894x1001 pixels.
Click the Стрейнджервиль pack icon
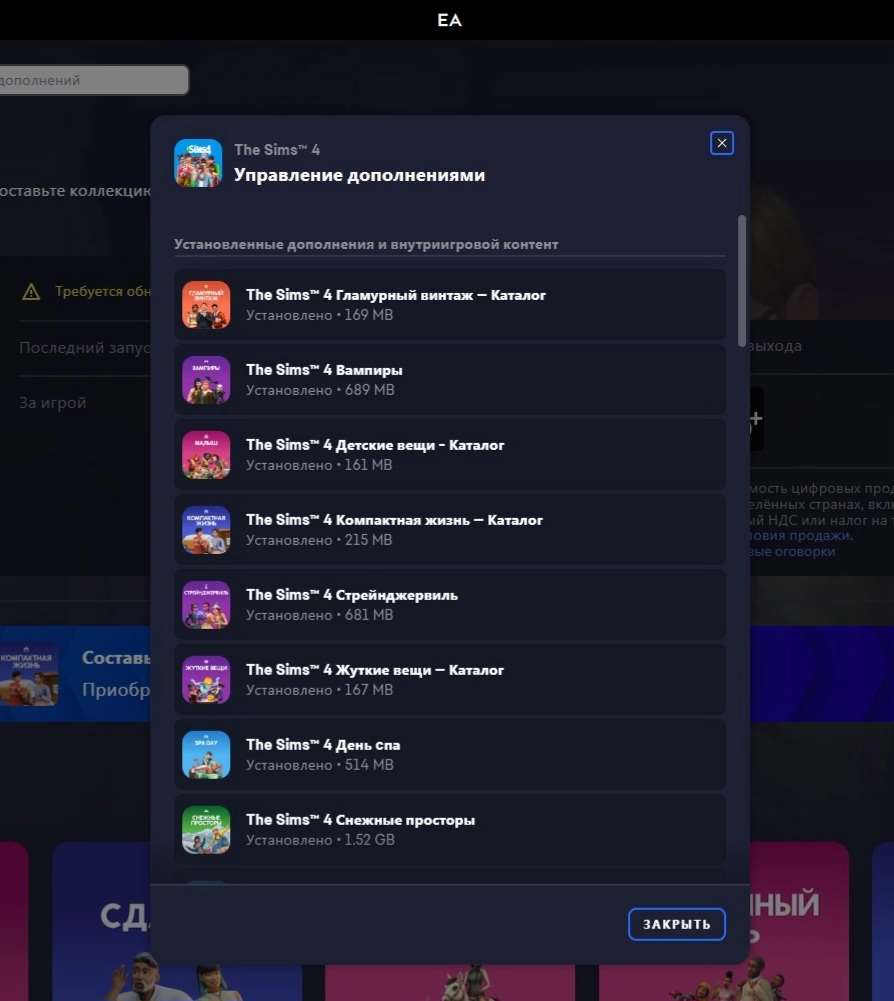coord(206,604)
